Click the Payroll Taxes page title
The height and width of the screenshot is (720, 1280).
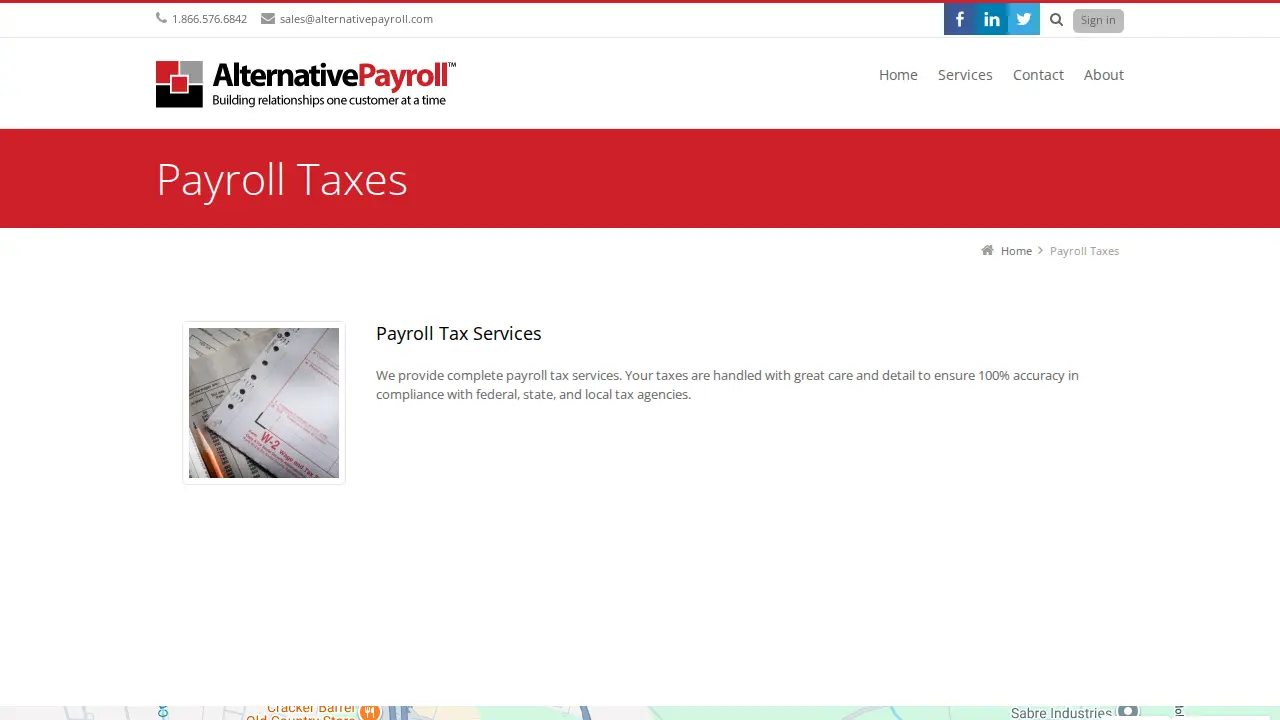pyautogui.click(x=282, y=180)
